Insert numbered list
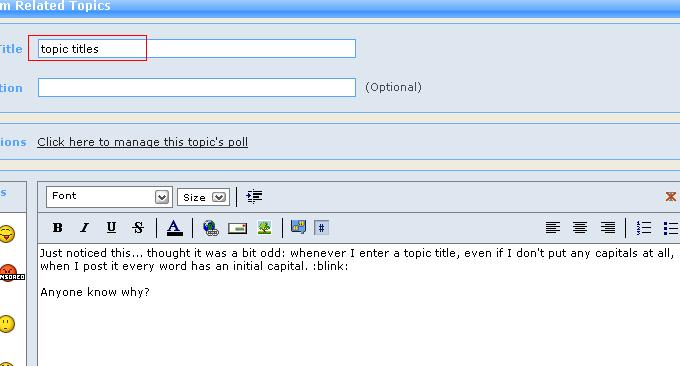 (x=644, y=228)
